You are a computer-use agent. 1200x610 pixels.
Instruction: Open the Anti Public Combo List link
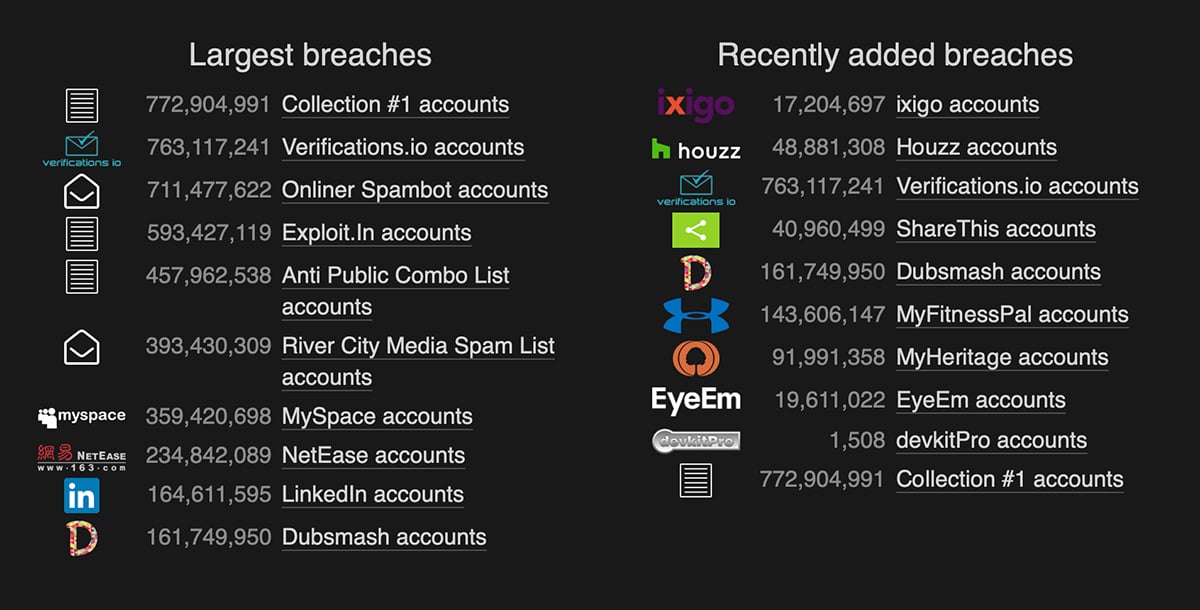(395, 276)
